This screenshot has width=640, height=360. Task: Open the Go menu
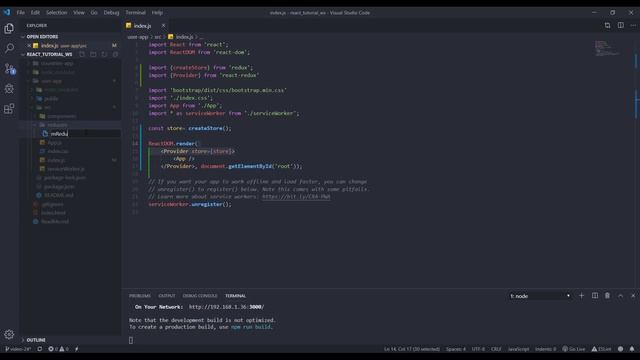(x=94, y=13)
